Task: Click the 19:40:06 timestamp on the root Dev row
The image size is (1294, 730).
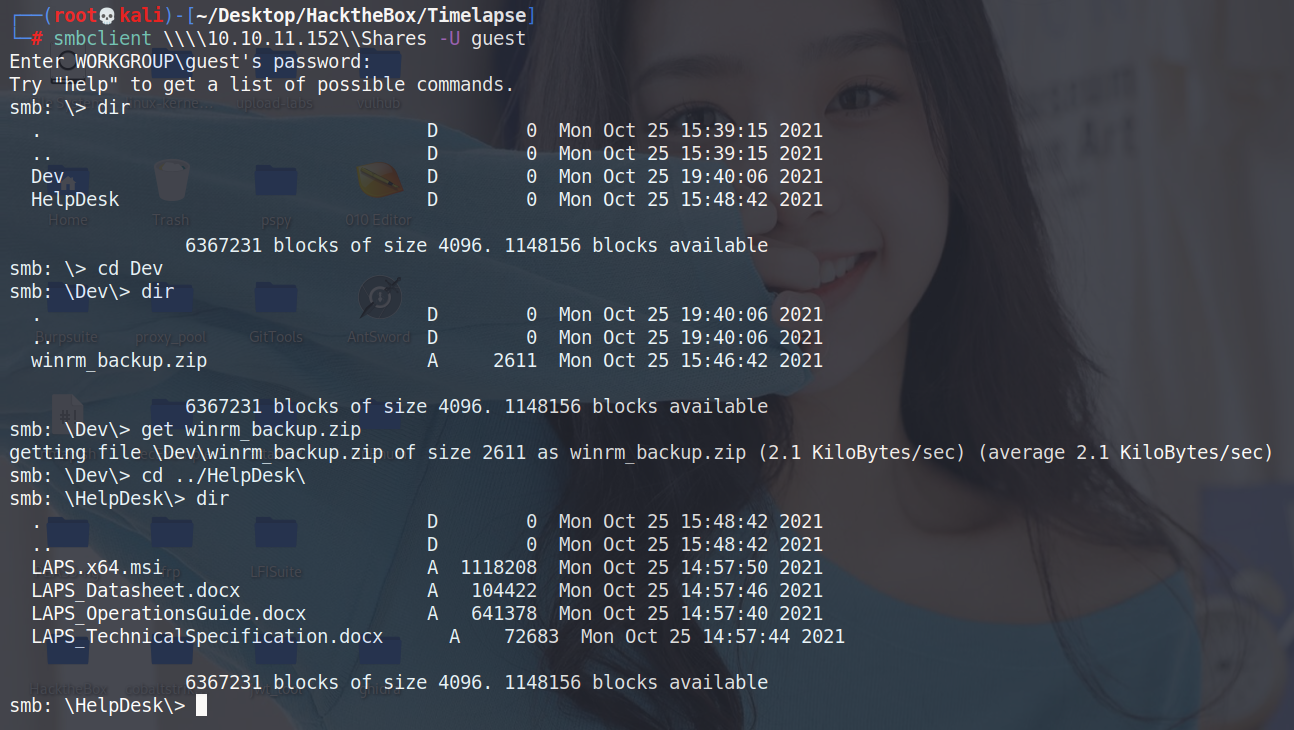Action: (723, 177)
